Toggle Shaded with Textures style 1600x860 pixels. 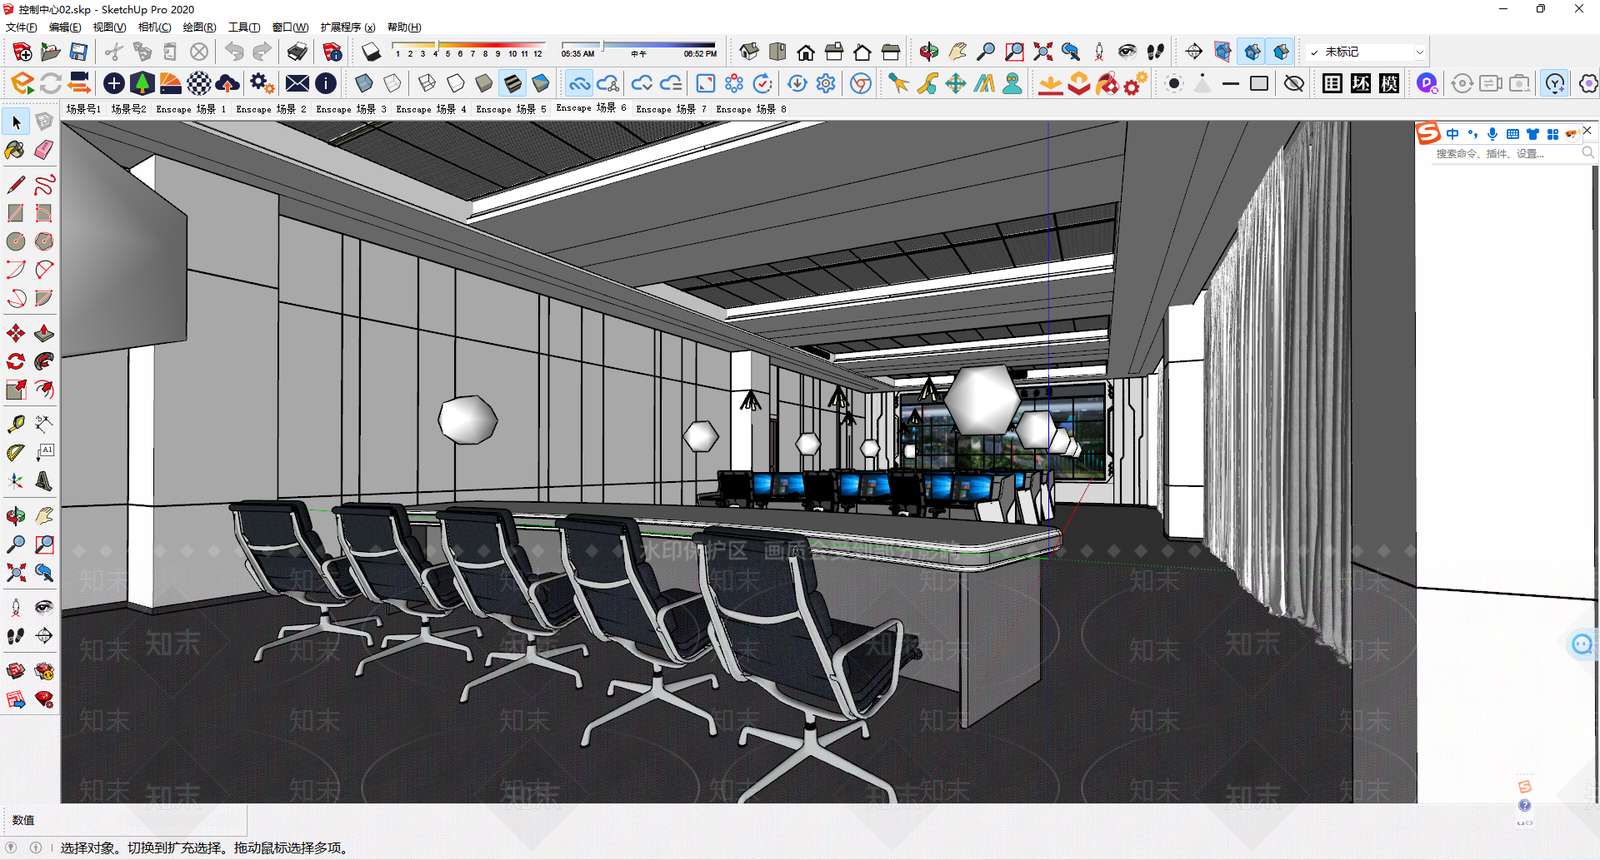(512, 83)
